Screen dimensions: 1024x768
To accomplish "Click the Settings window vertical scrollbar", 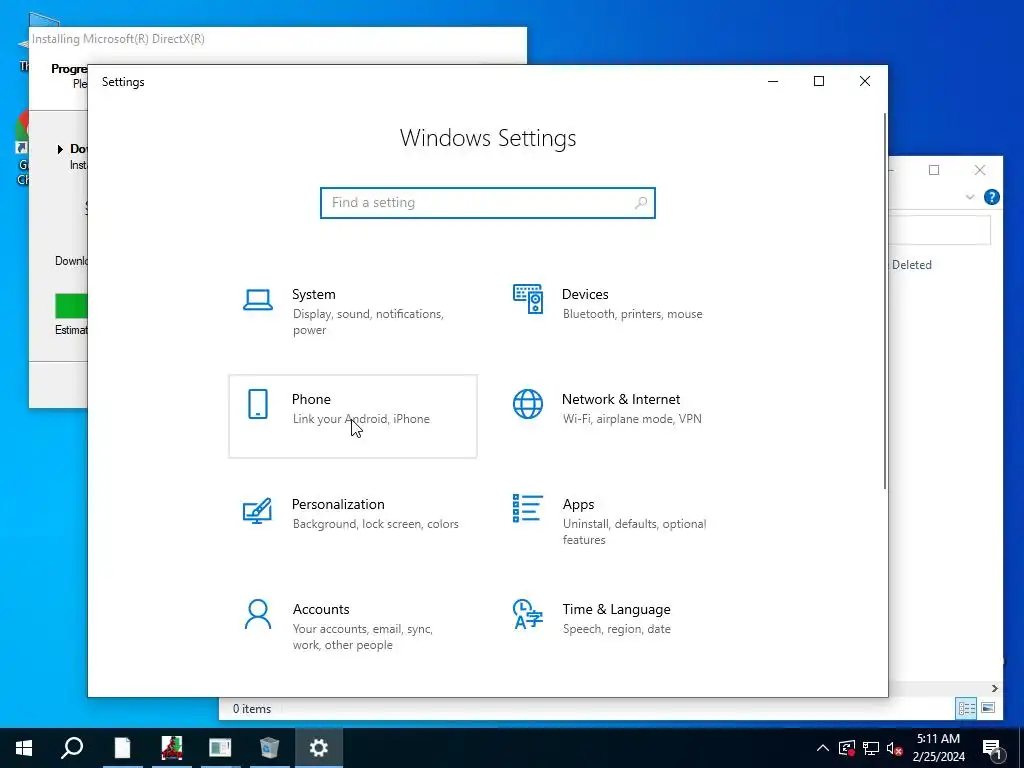I will 885,300.
